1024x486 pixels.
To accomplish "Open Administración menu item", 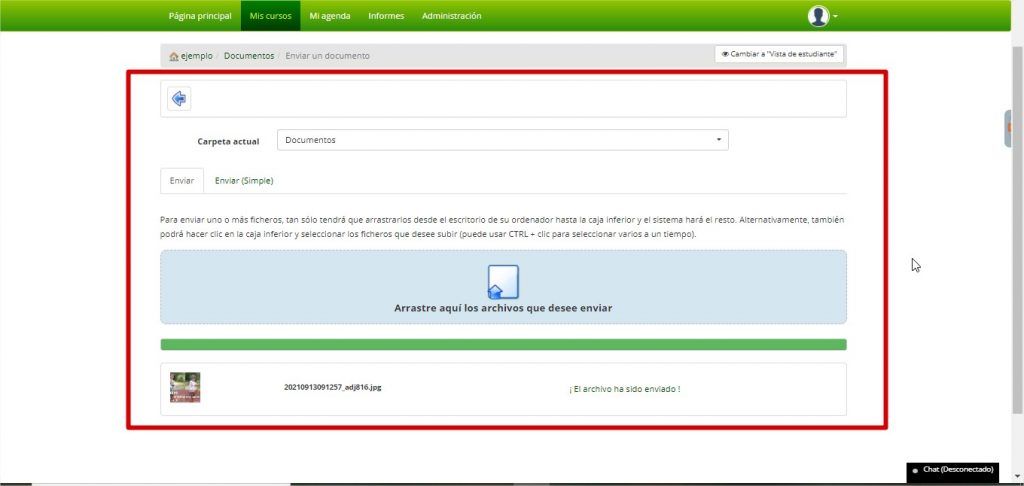I will tap(451, 16).
